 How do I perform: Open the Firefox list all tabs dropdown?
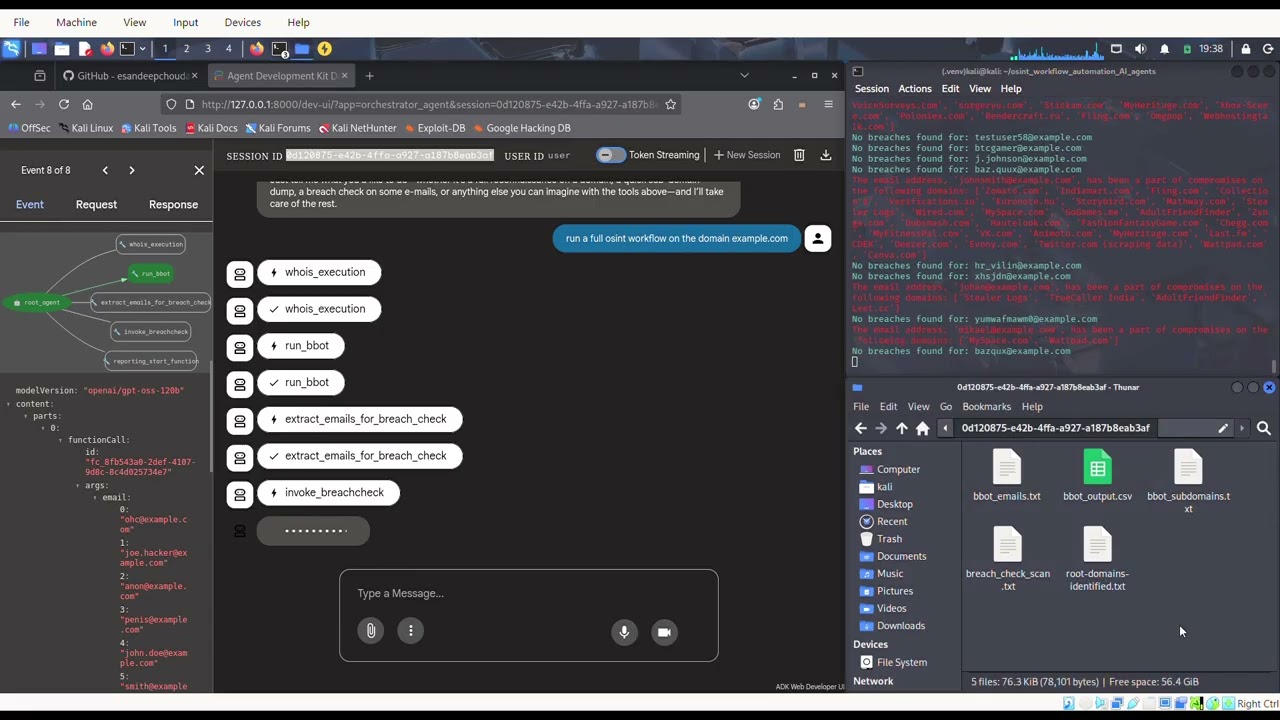tap(744, 76)
